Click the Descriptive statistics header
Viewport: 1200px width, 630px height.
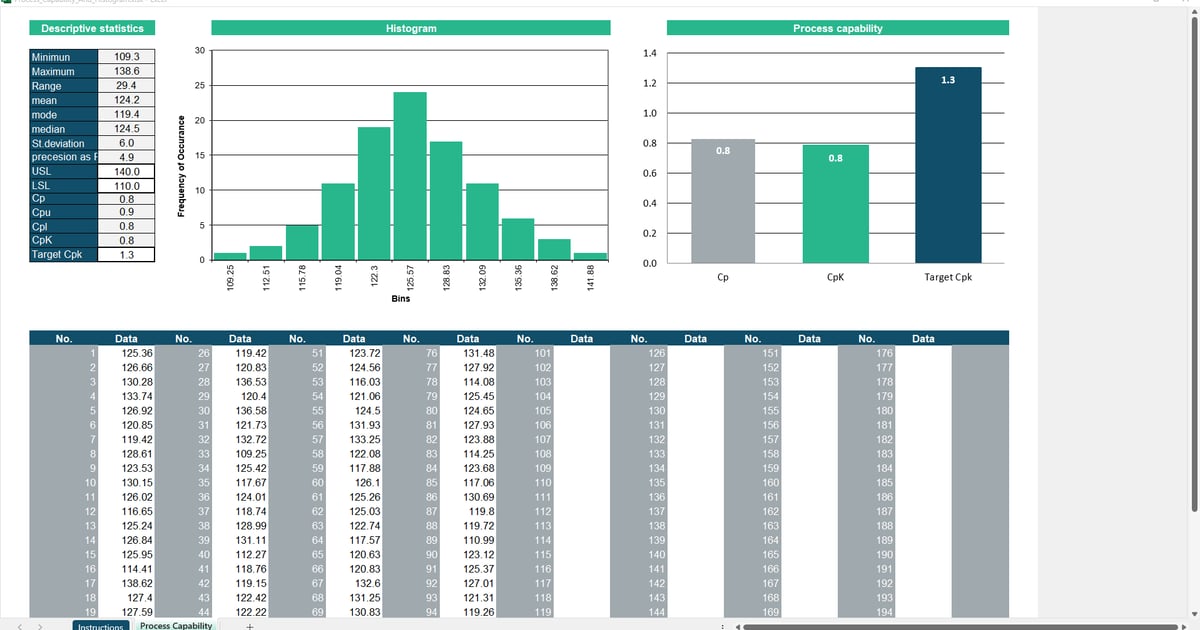tap(91, 28)
